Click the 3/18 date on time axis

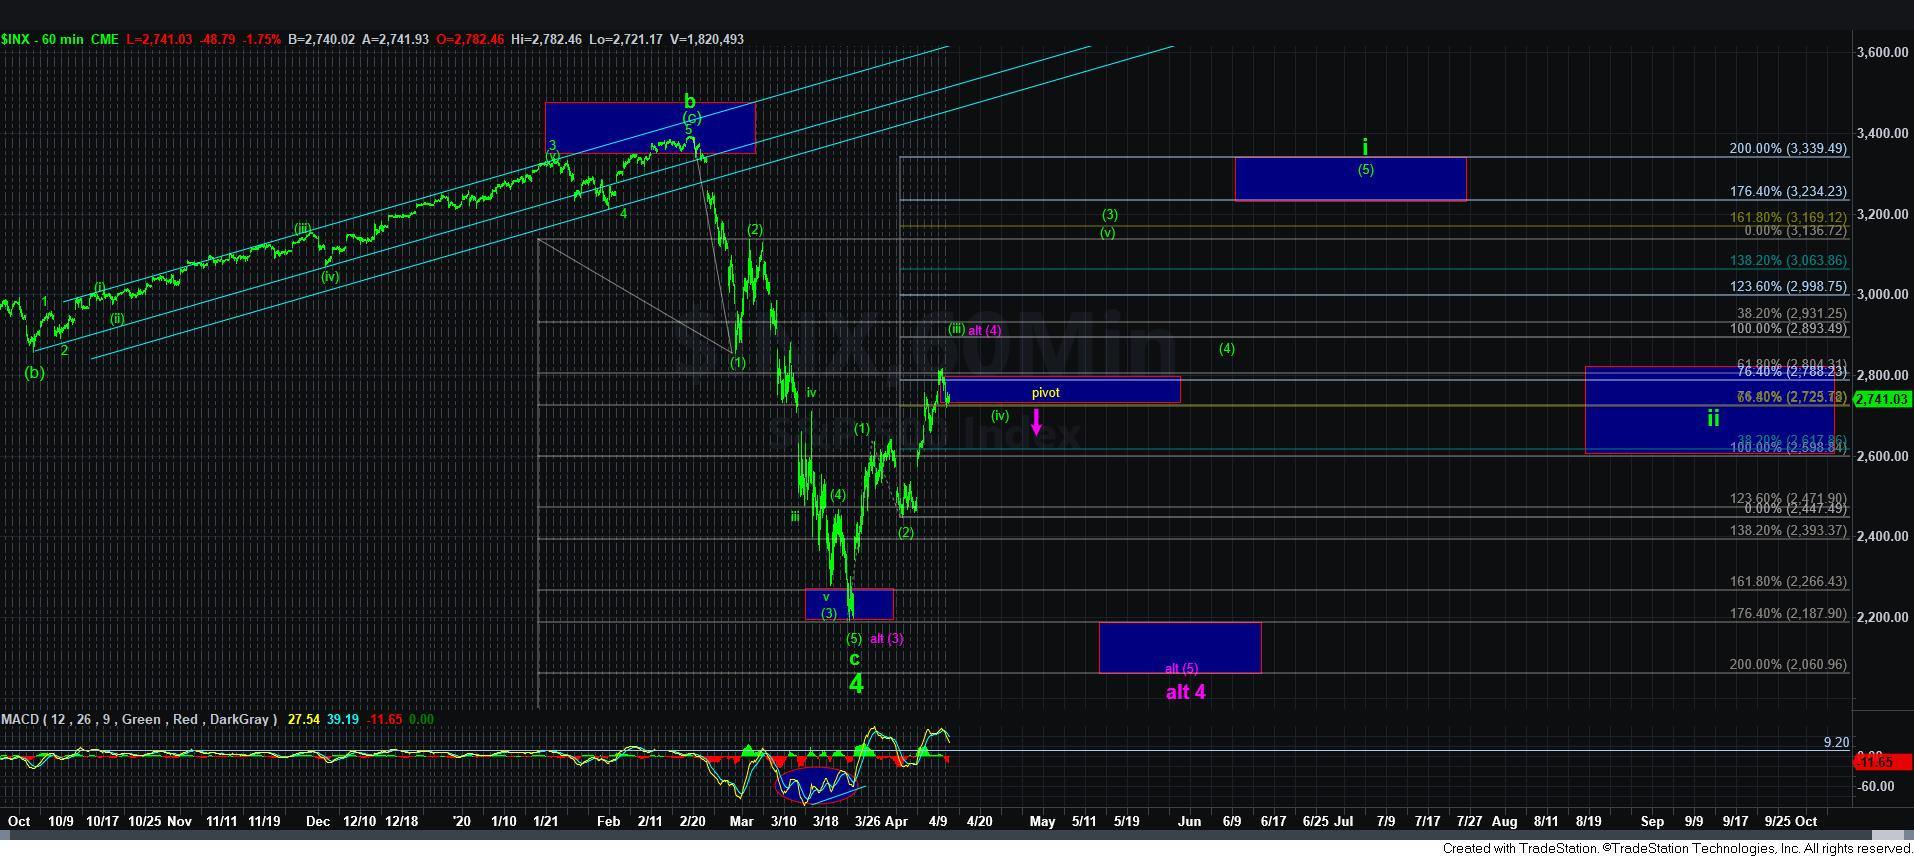[x=825, y=821]
